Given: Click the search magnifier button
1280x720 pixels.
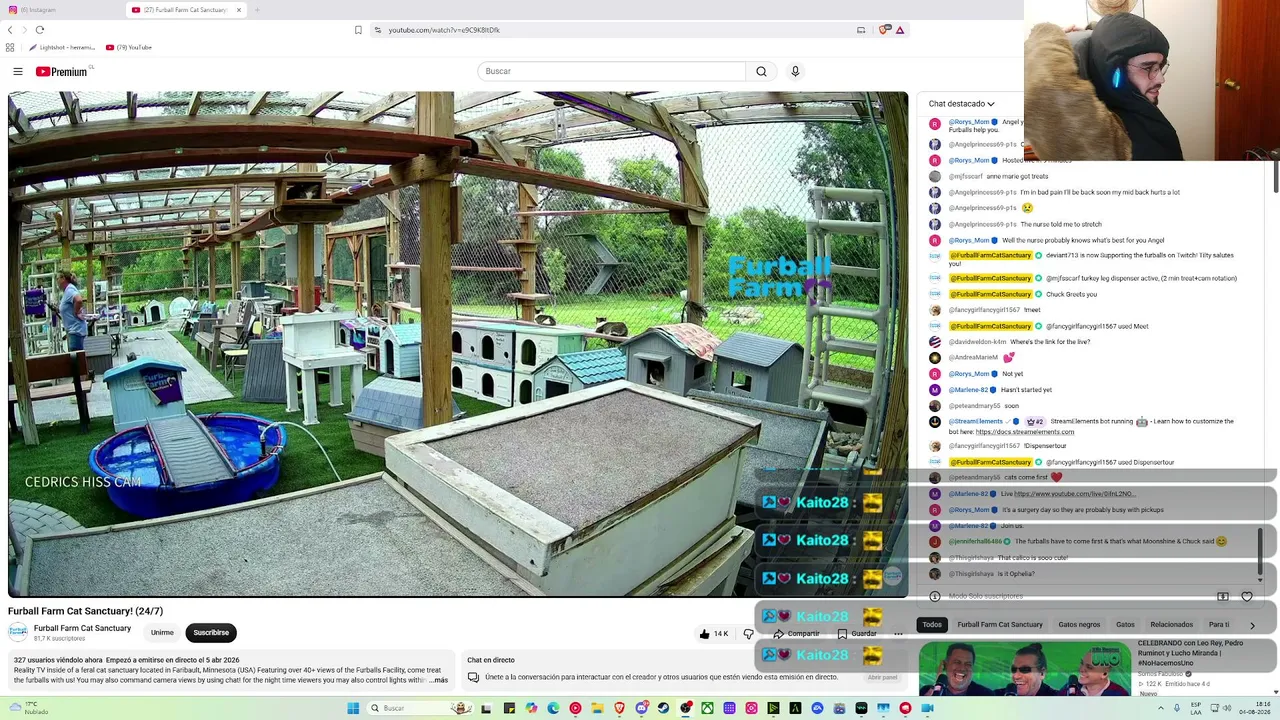Looking at the screenshot, I should pos(761,71).
